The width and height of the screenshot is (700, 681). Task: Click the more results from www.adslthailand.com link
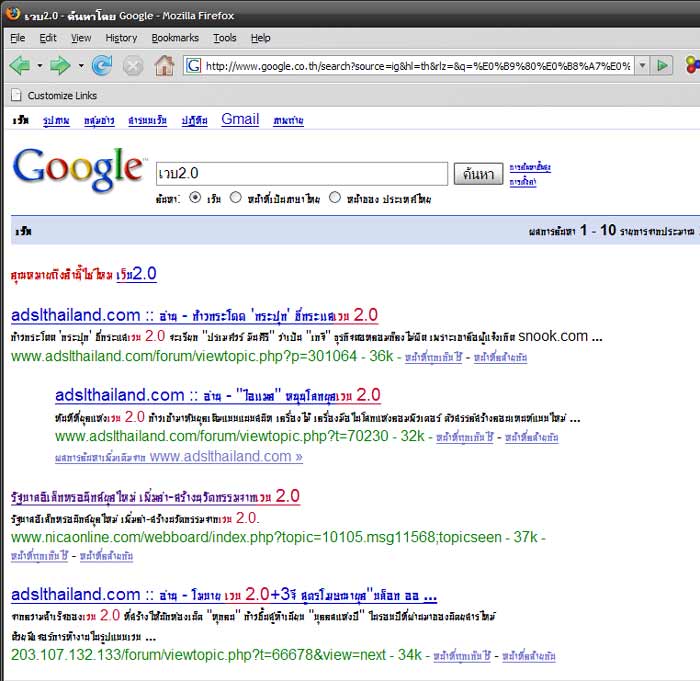pos(179,456)
